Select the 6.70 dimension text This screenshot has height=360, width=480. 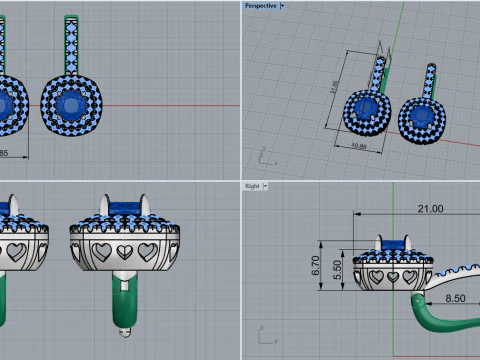point(315,265)
